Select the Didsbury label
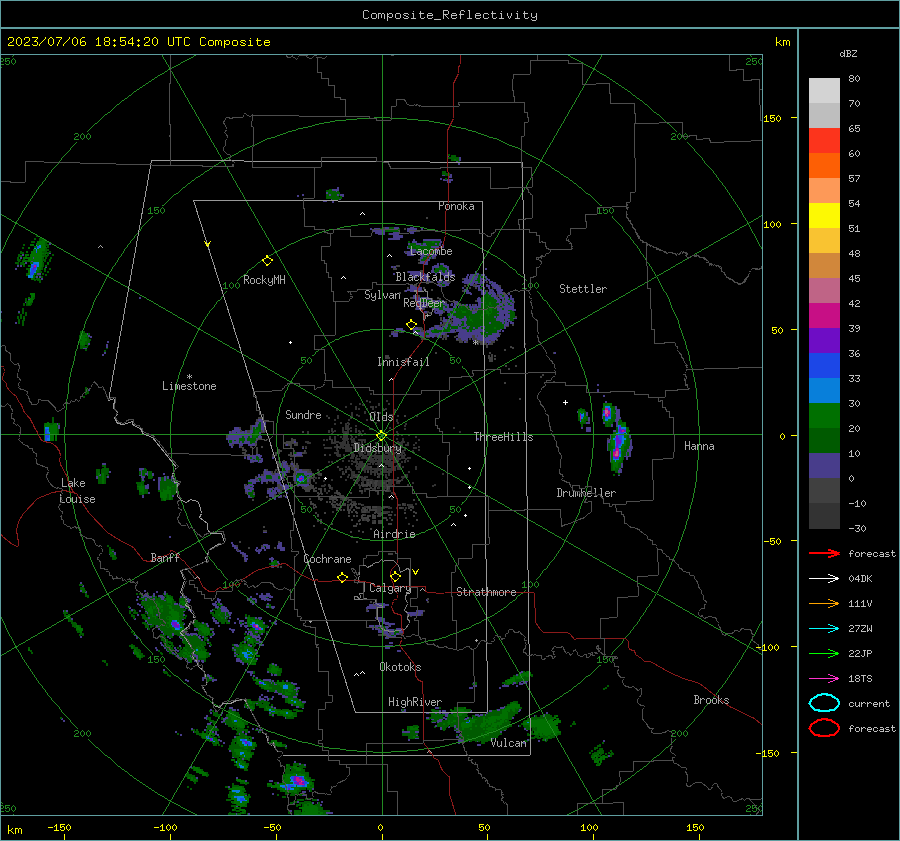900x841 pixels. pyautogui.click(x=378, y=448)
